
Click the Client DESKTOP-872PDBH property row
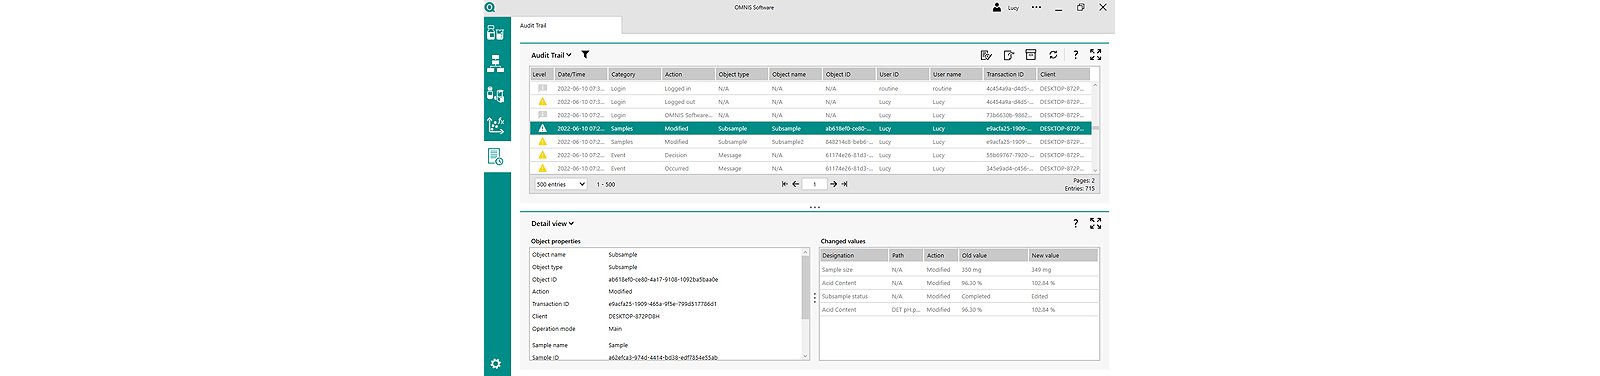[x=665, y=316]
